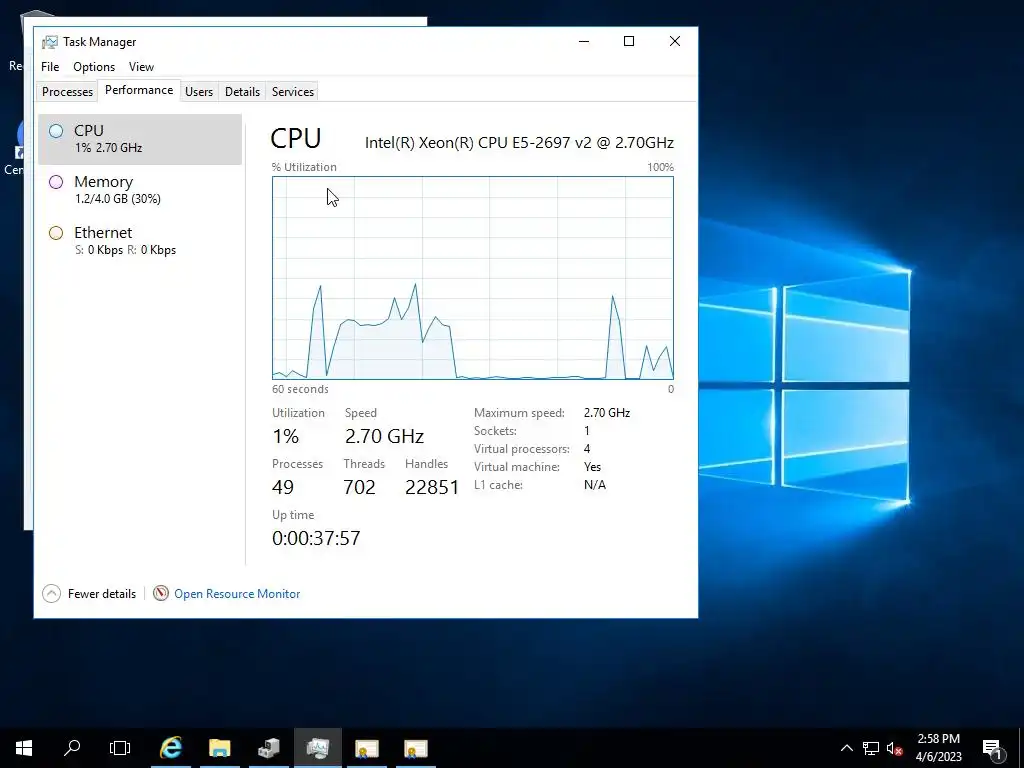The height and width of the screenshot is (768, 1024).
Task: Click the Resource Monitor gauge icon
Action: tap(161, 593)
